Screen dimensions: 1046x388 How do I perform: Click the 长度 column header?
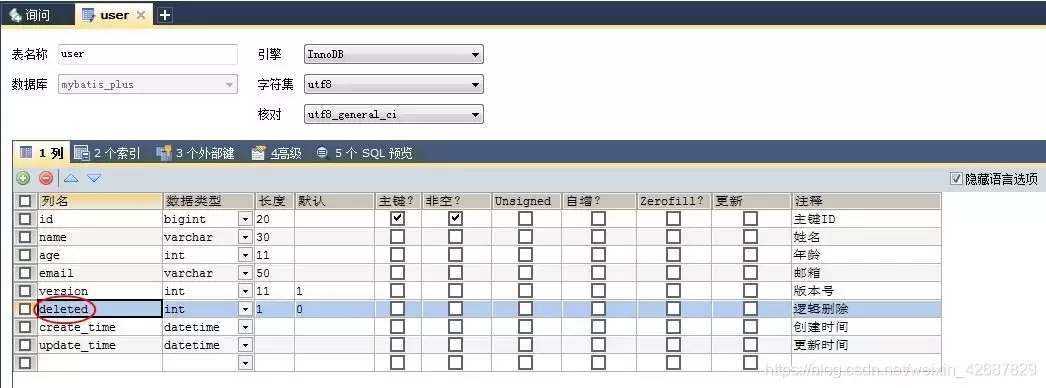[x=274, y=200]
